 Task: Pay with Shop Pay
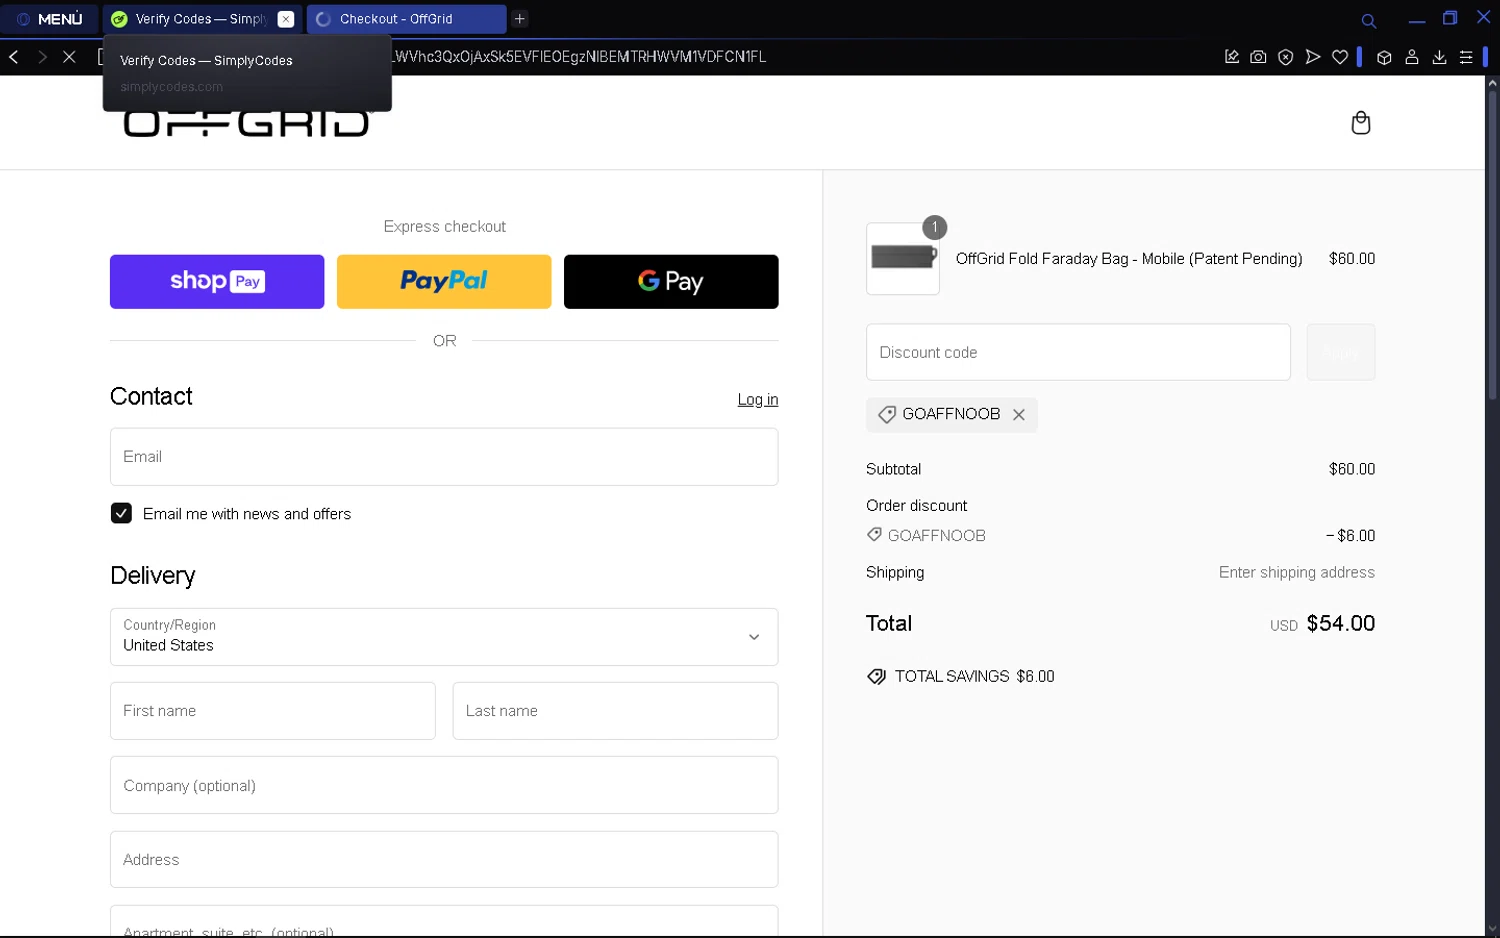[x=217, y=281]
